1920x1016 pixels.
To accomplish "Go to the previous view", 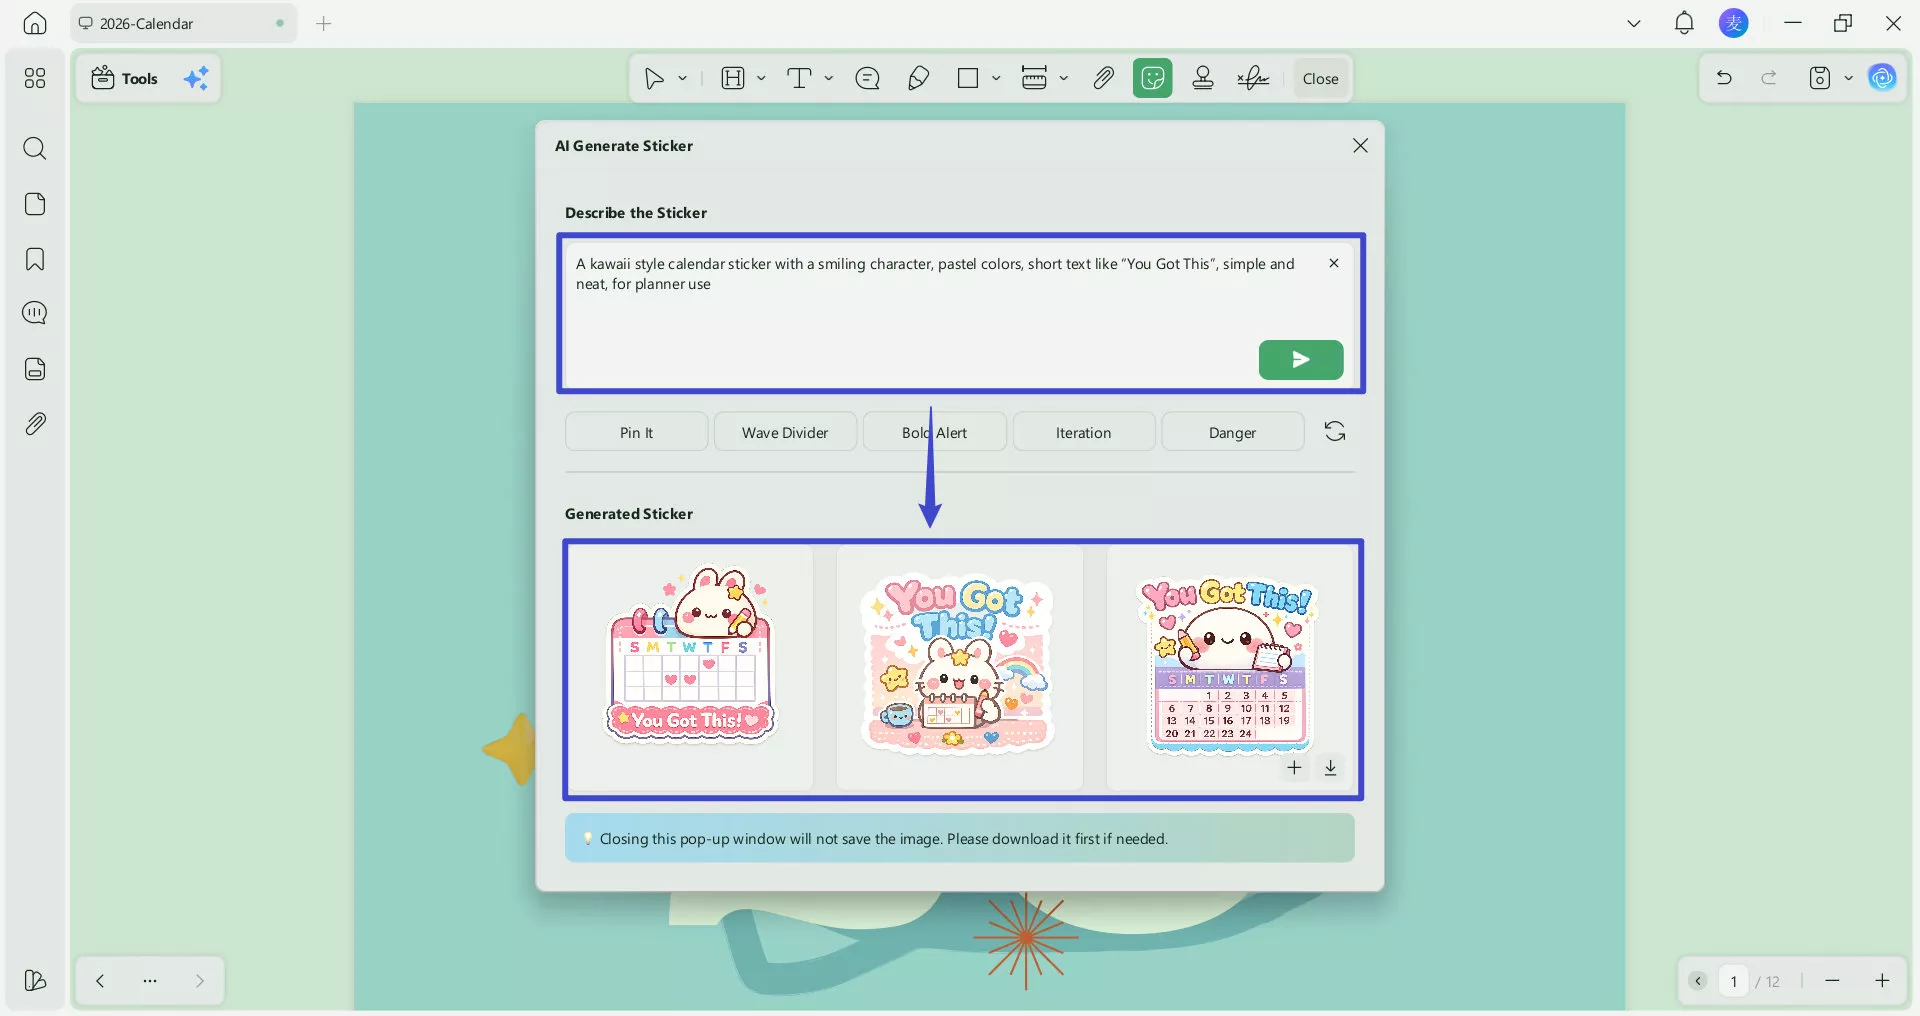I will pyautogui.click(x=100, y=981).
